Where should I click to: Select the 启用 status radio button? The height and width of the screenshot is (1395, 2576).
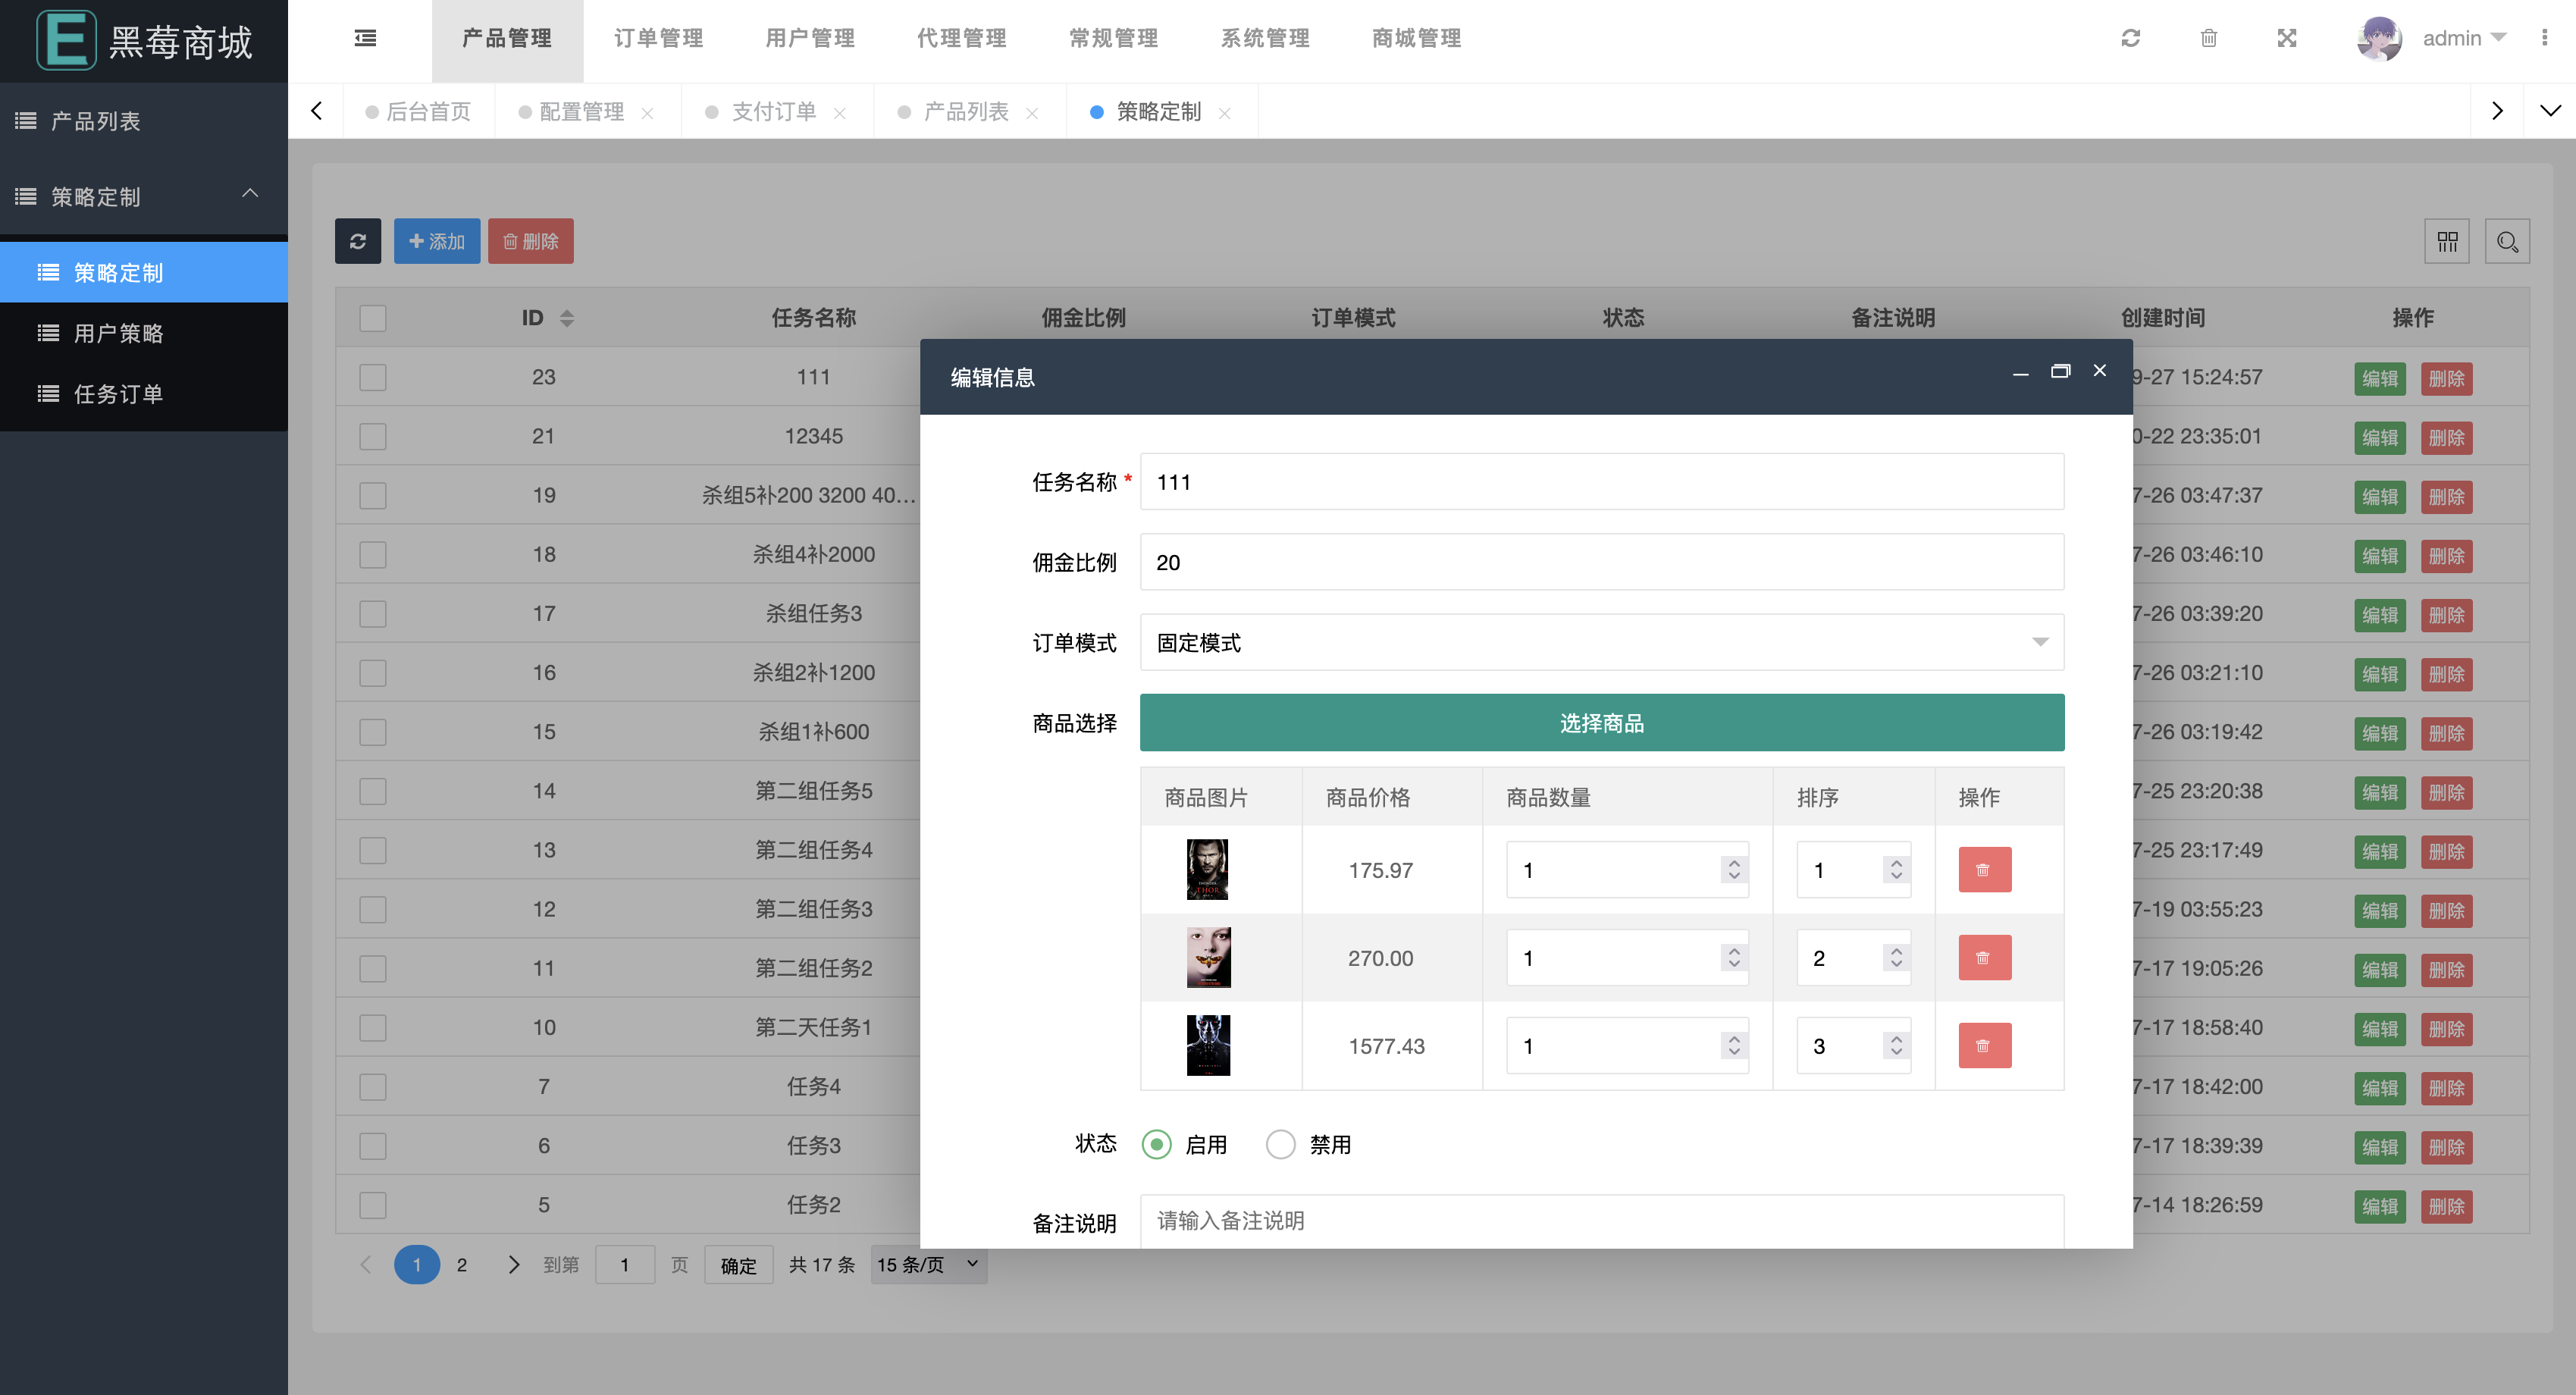tap(1156, 1144)
